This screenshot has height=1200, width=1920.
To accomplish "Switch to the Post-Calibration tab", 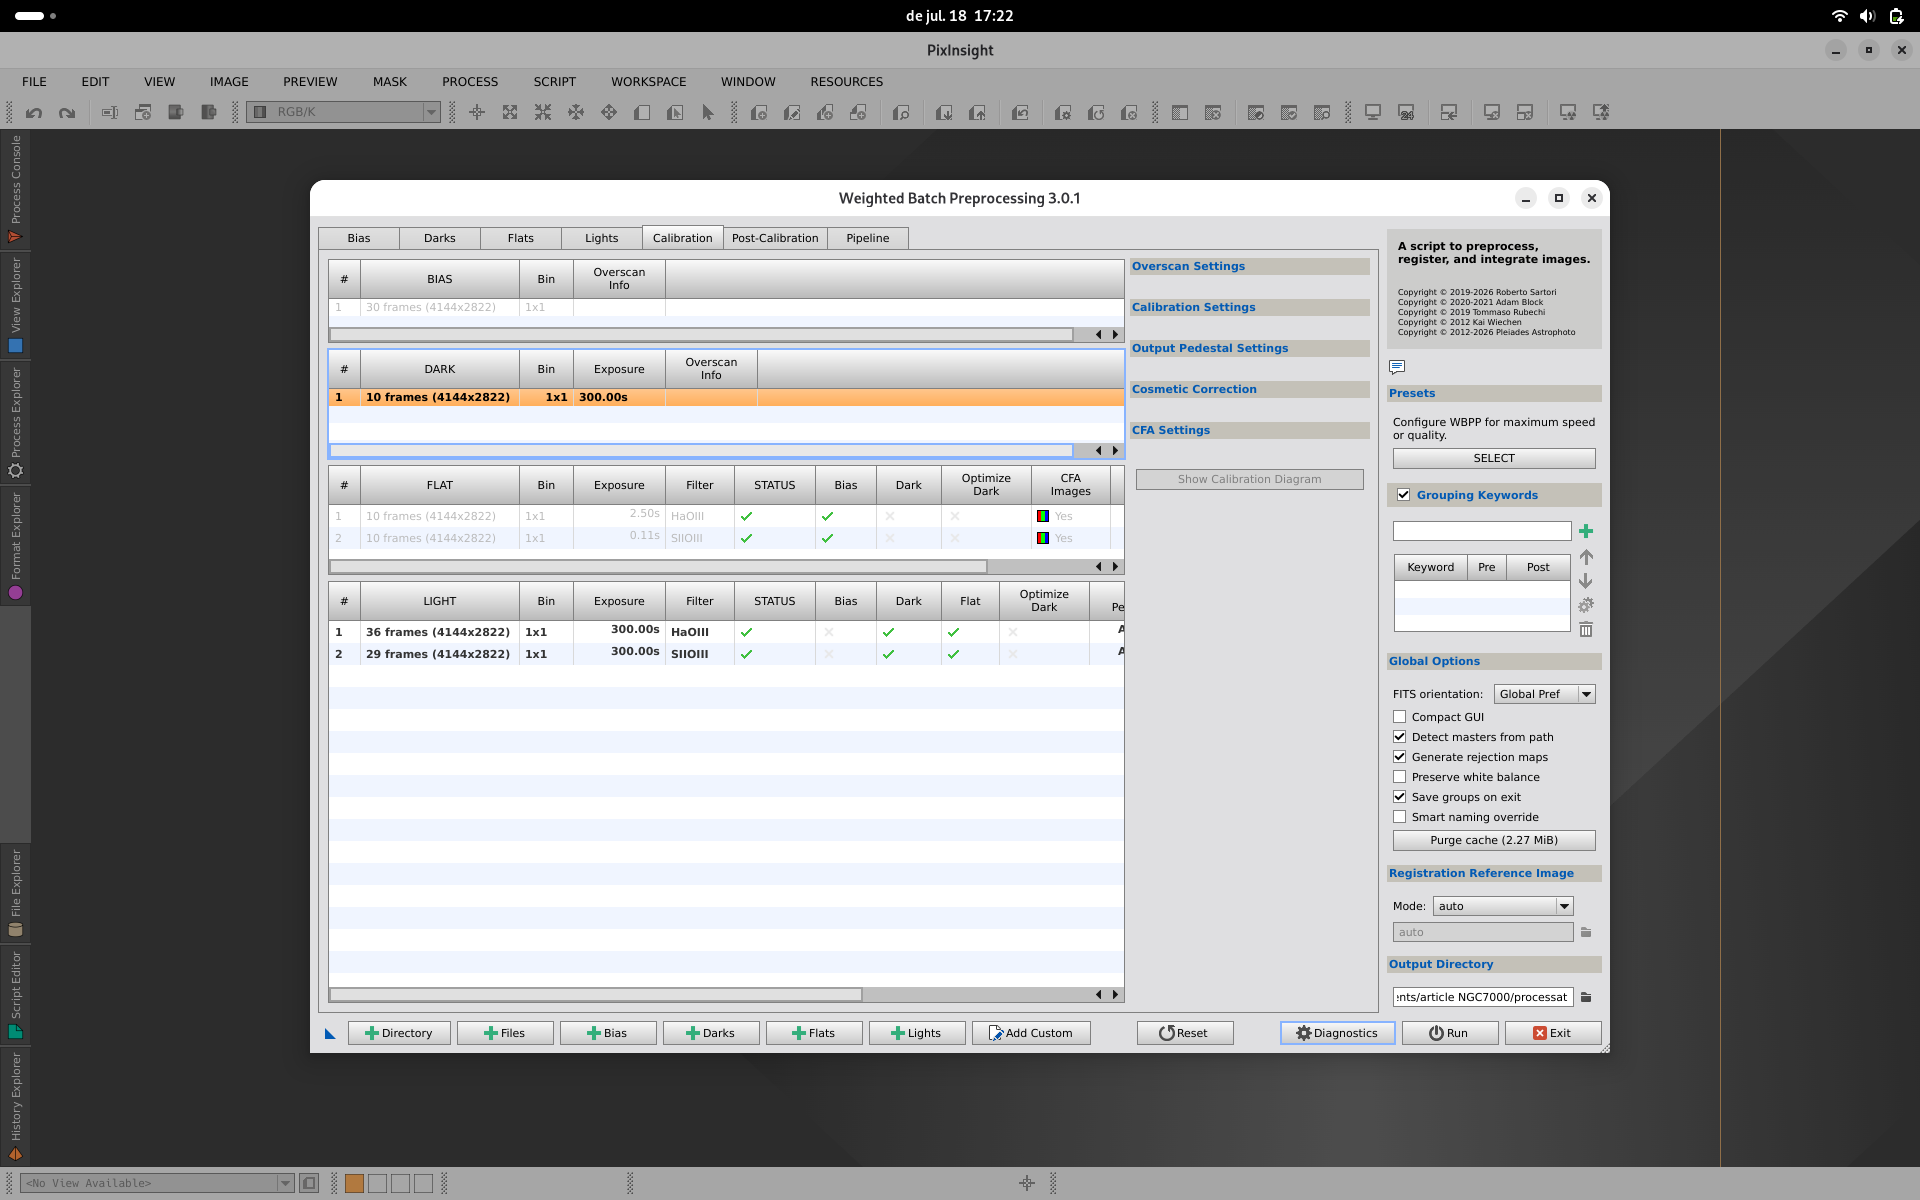I will coord(775,238).
